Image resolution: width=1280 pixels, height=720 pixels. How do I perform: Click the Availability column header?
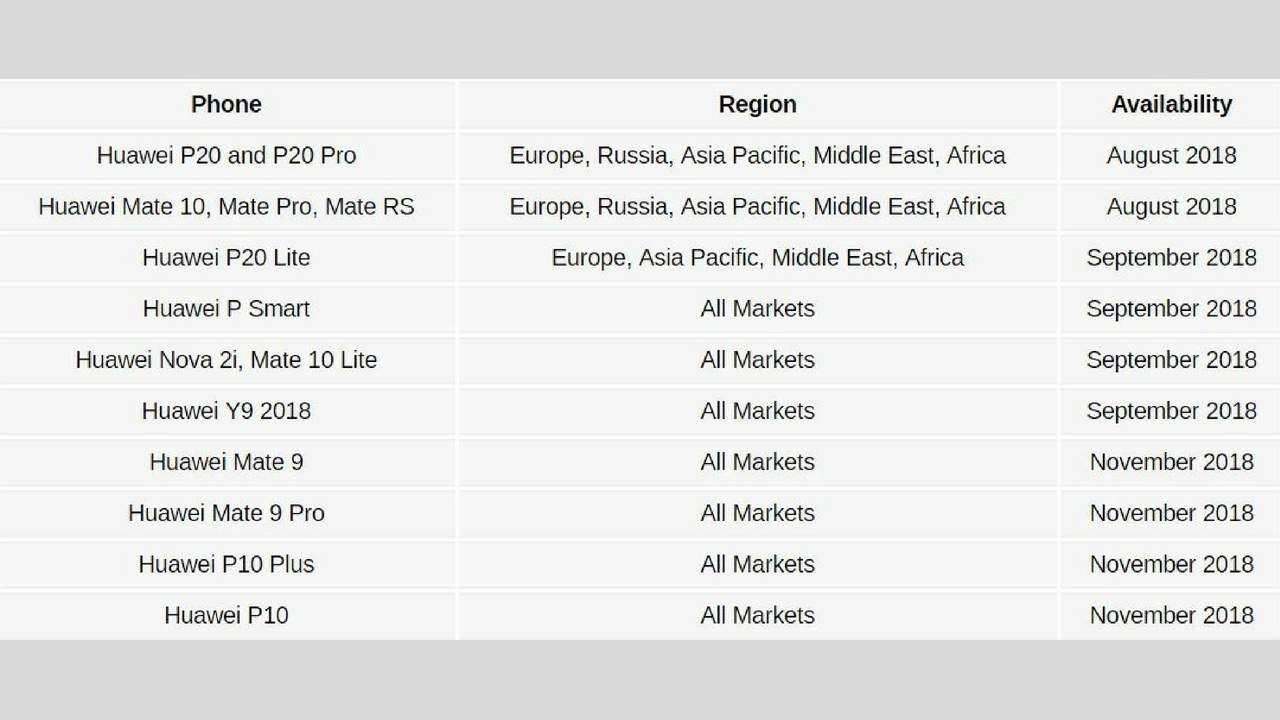pyautogui.click(x=1171, y=104)
